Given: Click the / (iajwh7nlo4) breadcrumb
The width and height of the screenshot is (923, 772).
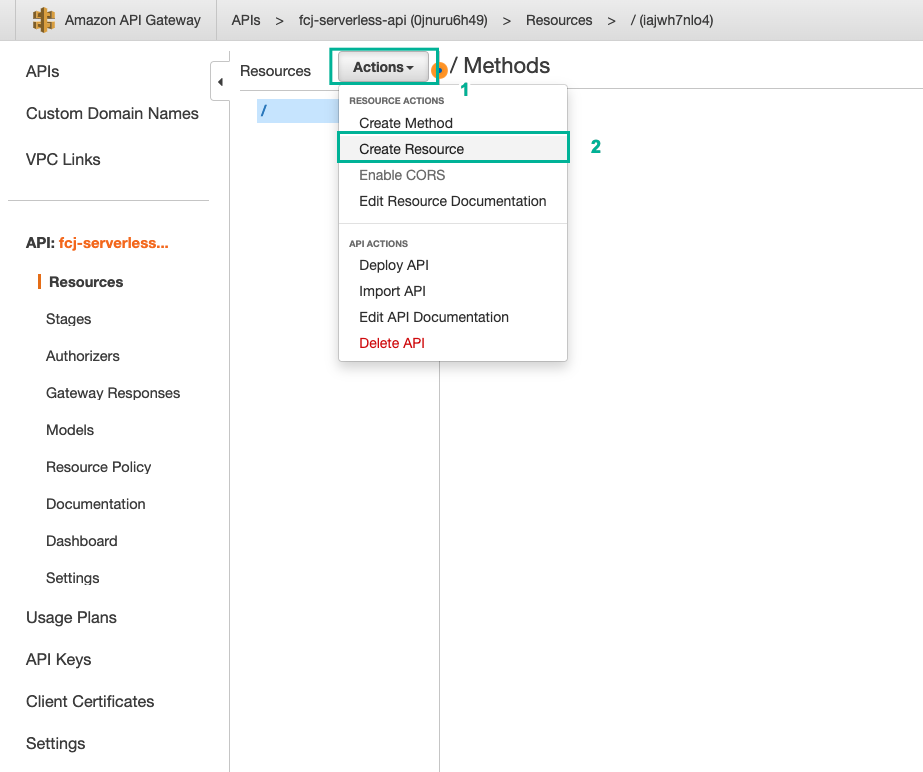Looking at the screenshot, I should click(x=672, y=20).
